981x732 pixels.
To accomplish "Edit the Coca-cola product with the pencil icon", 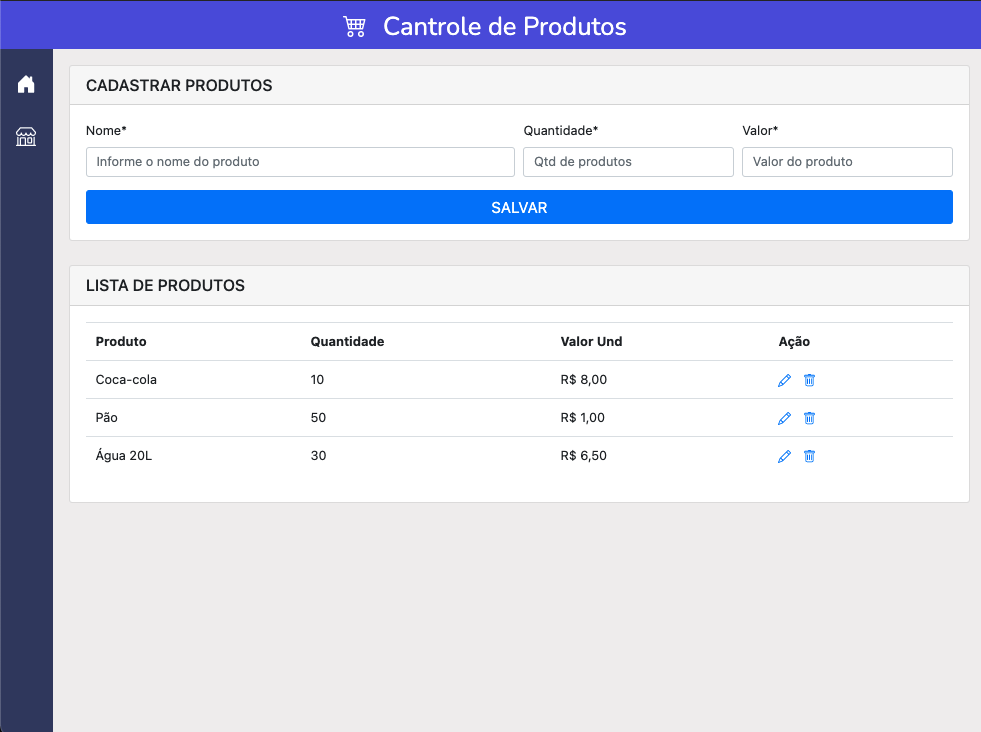I will tap(784, 380).
